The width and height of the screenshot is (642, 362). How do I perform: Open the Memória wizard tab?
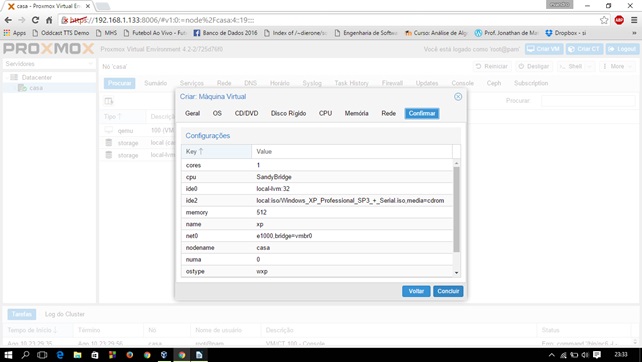356,113
